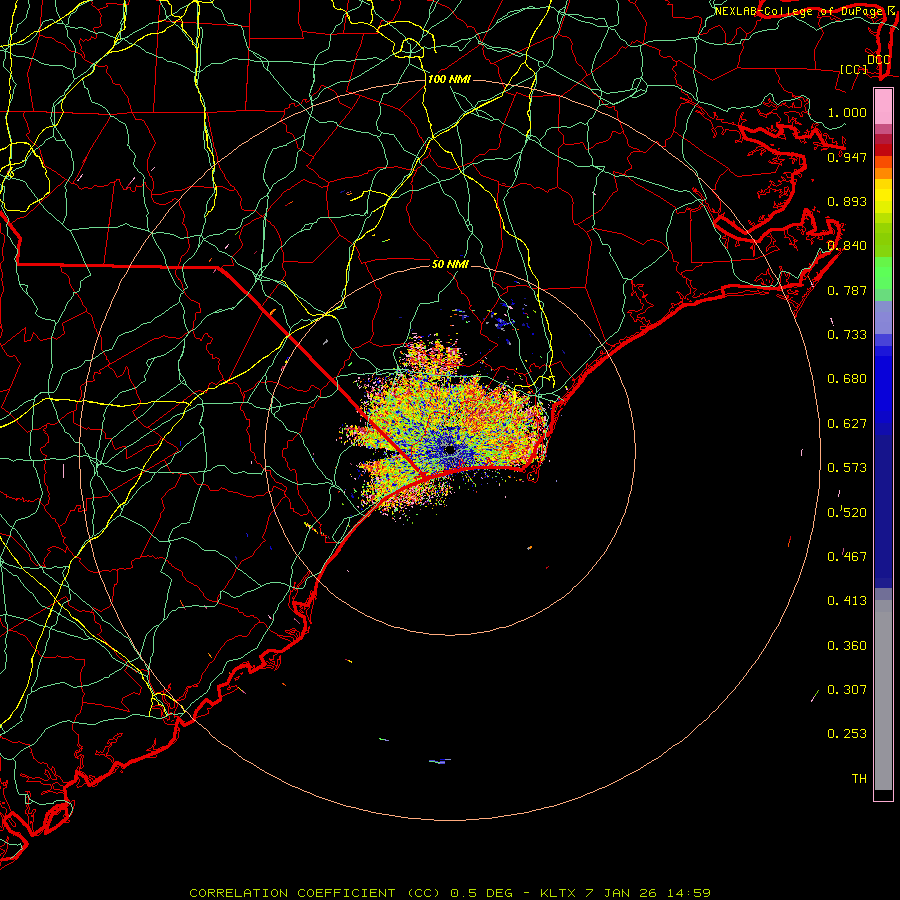The image size is (900, 900).
Task: Click the 0.893 scale value
Action: (847, 201)
